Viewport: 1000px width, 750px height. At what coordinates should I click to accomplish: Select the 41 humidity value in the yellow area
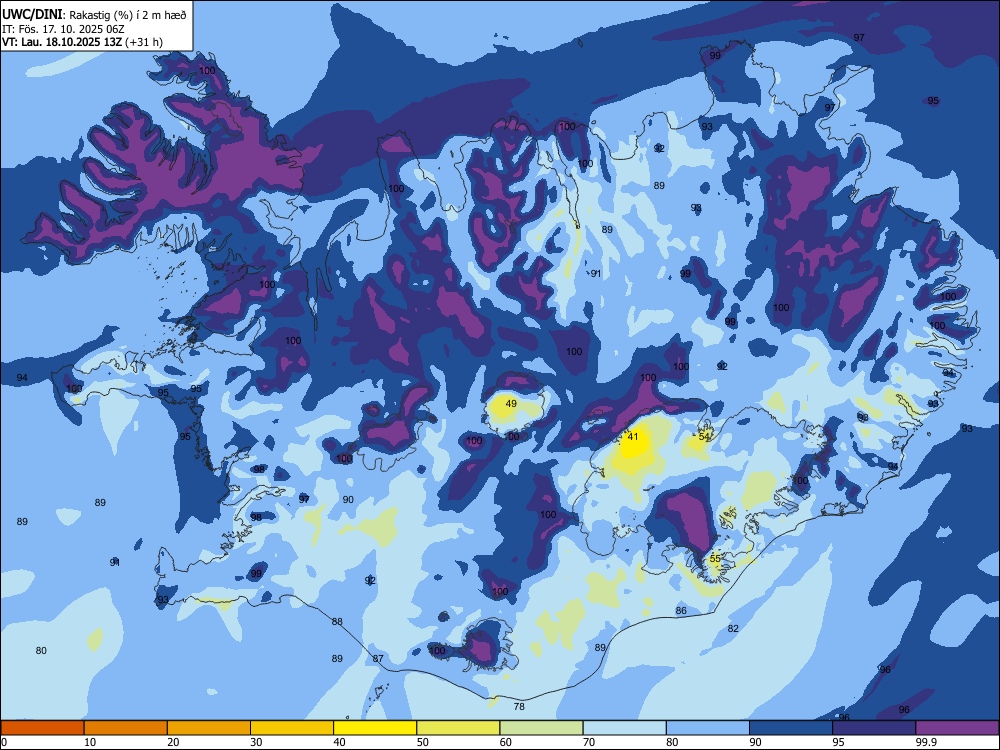tap(633, 437)
